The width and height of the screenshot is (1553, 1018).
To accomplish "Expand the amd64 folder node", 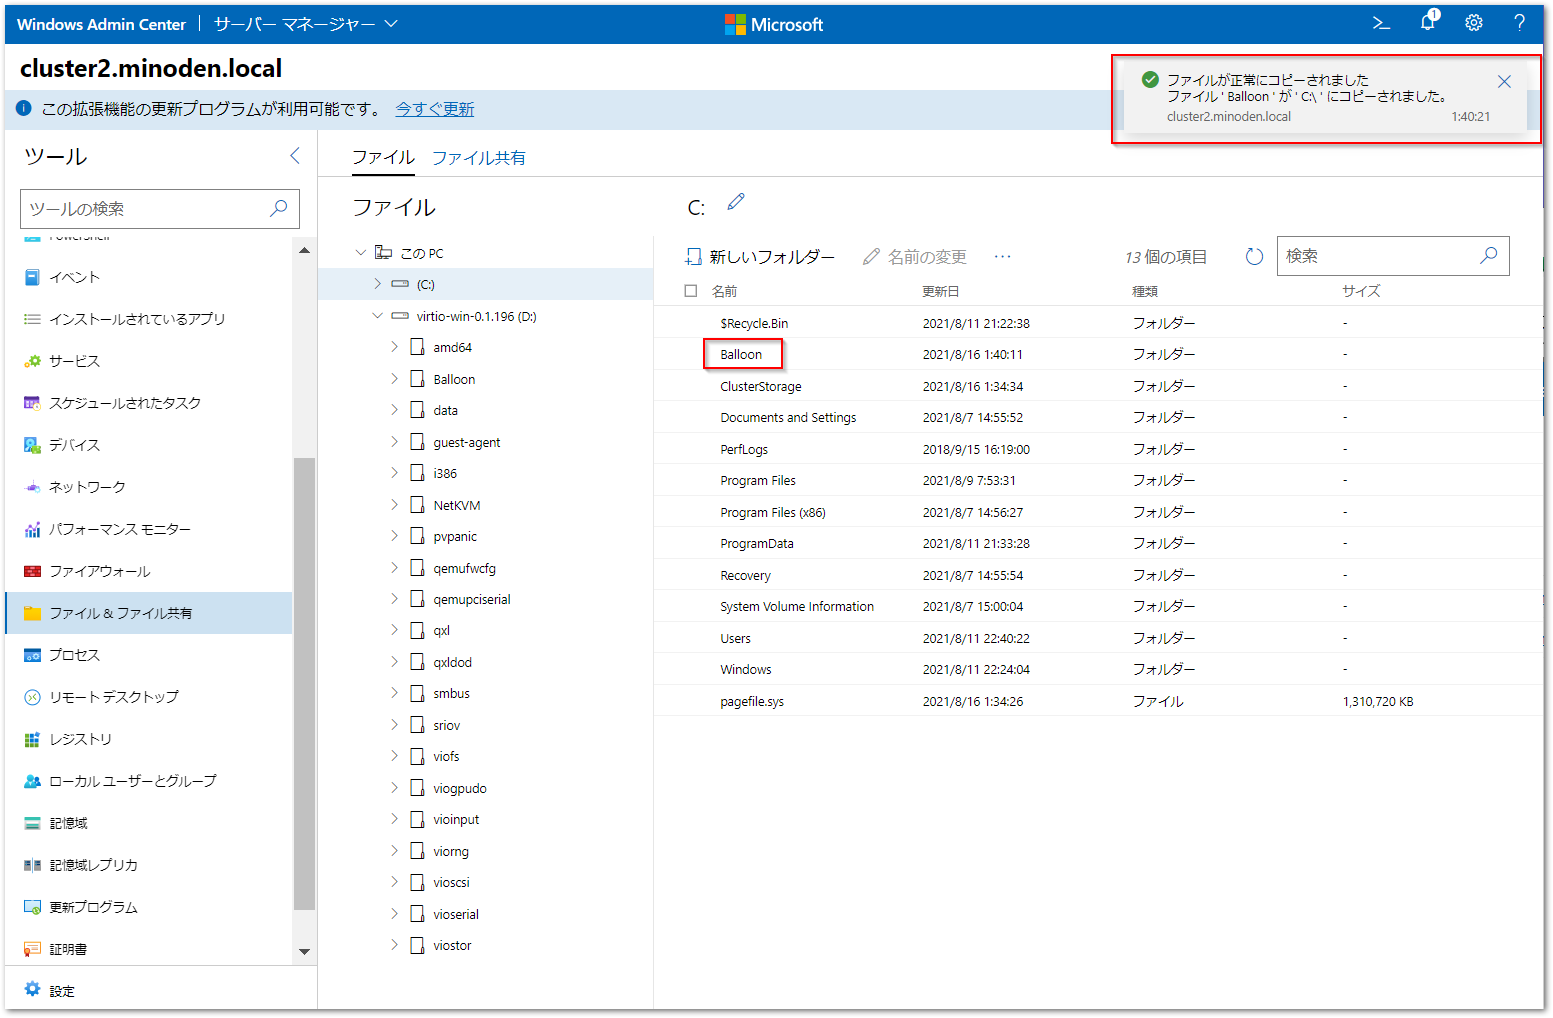I will pyautogui.click(x=394, y=347).
